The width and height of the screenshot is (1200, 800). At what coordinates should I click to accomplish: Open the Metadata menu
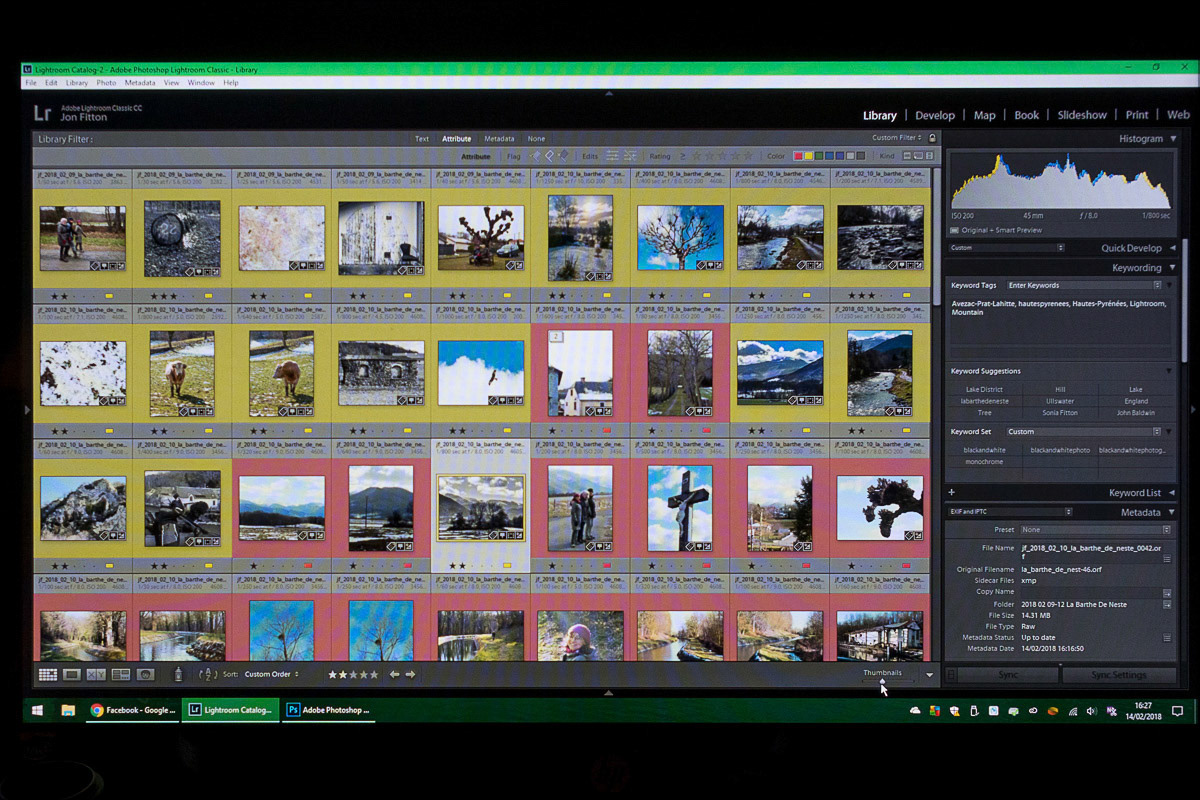coord(140,83)
